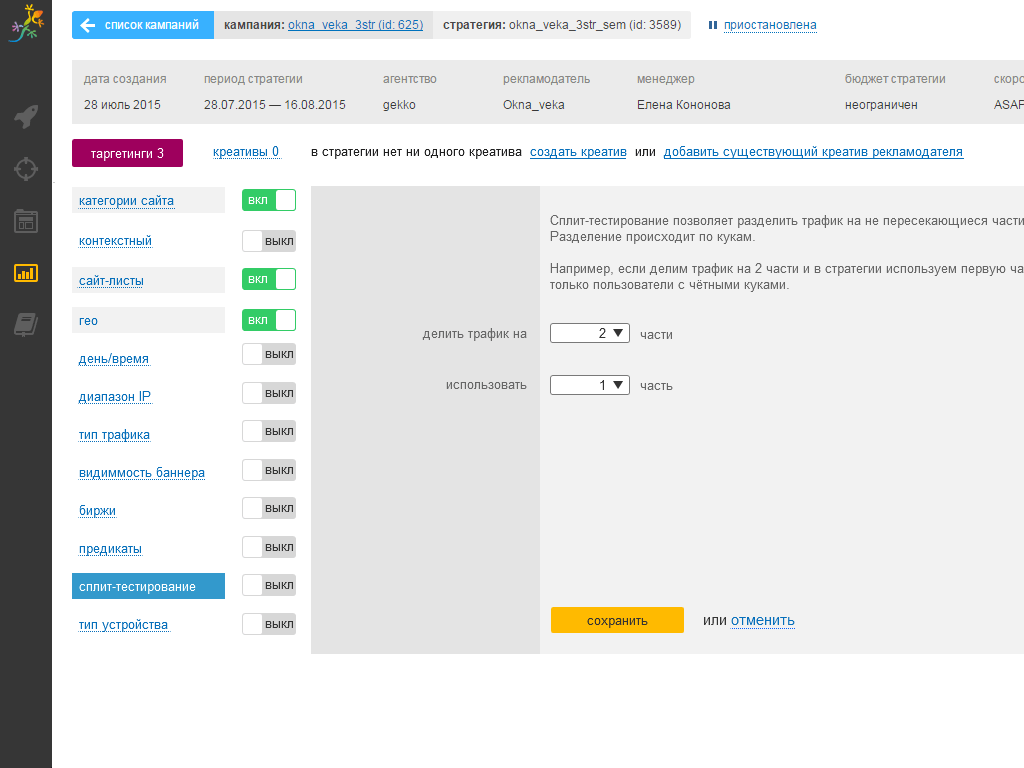Click the отменить link
The height and width of the screenshot is (768, 1024).
(762, 620)
